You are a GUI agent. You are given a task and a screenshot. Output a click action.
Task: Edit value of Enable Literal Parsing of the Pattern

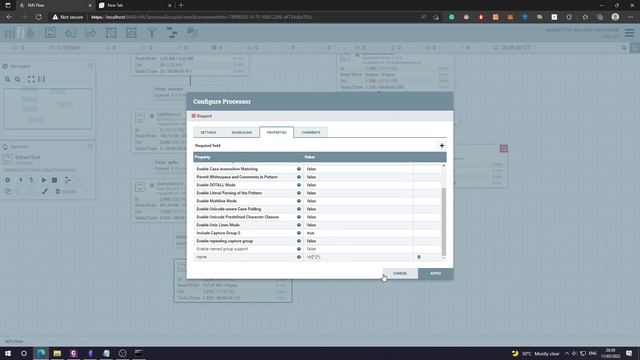(x=358, y=193)
